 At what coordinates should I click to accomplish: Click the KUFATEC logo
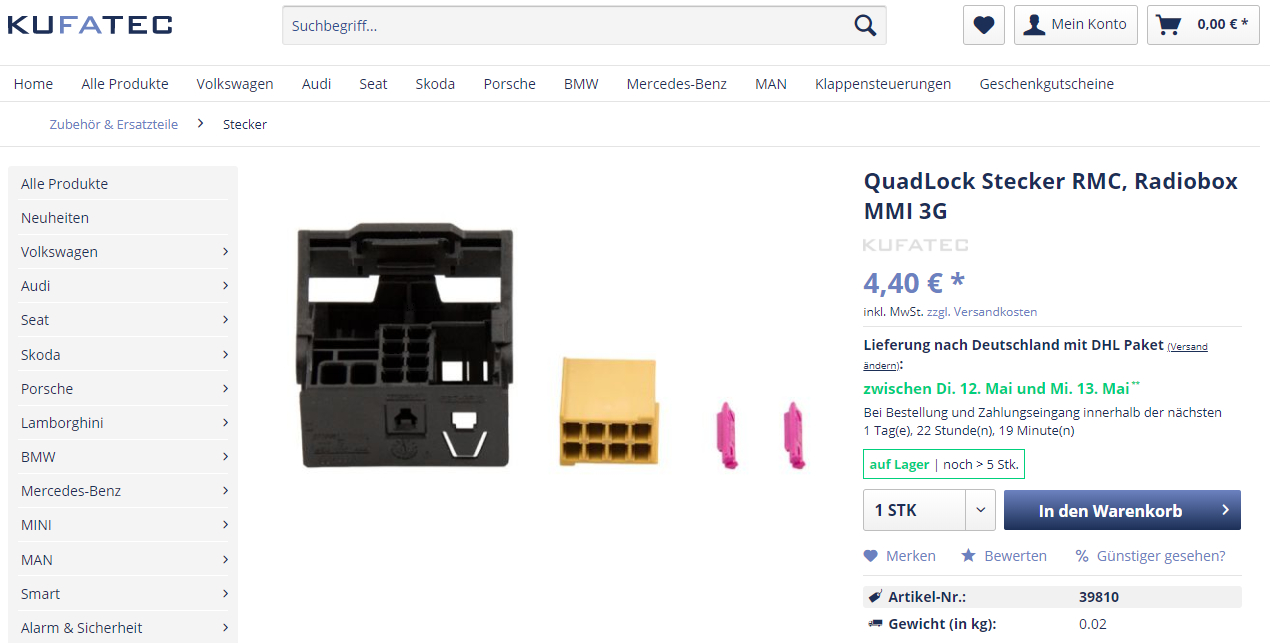[90, 25]
